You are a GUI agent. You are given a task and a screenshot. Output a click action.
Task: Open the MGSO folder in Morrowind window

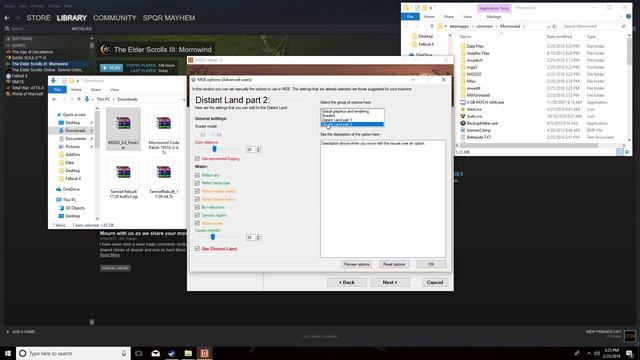click(474, 74)
